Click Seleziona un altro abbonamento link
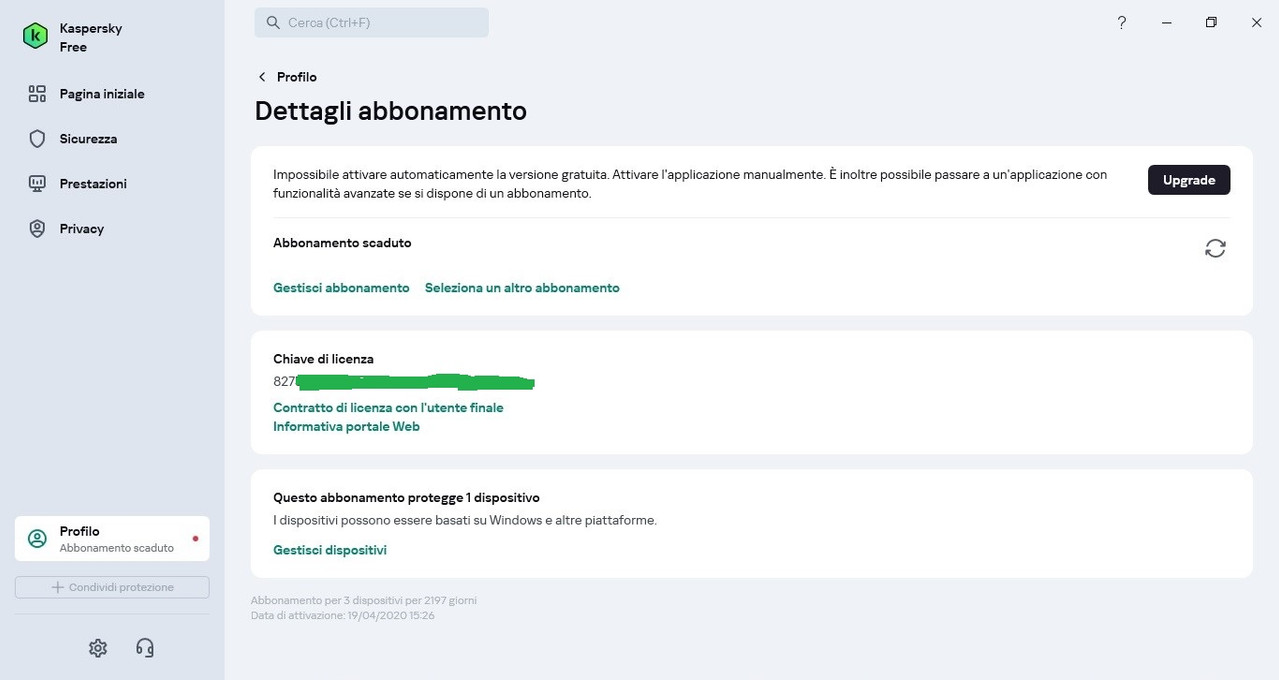This screenshot has width=1279, height=680. tap(522, 288)
